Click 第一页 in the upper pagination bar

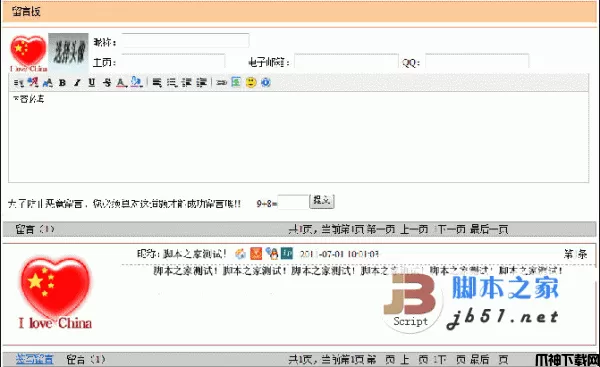point(381,229)
